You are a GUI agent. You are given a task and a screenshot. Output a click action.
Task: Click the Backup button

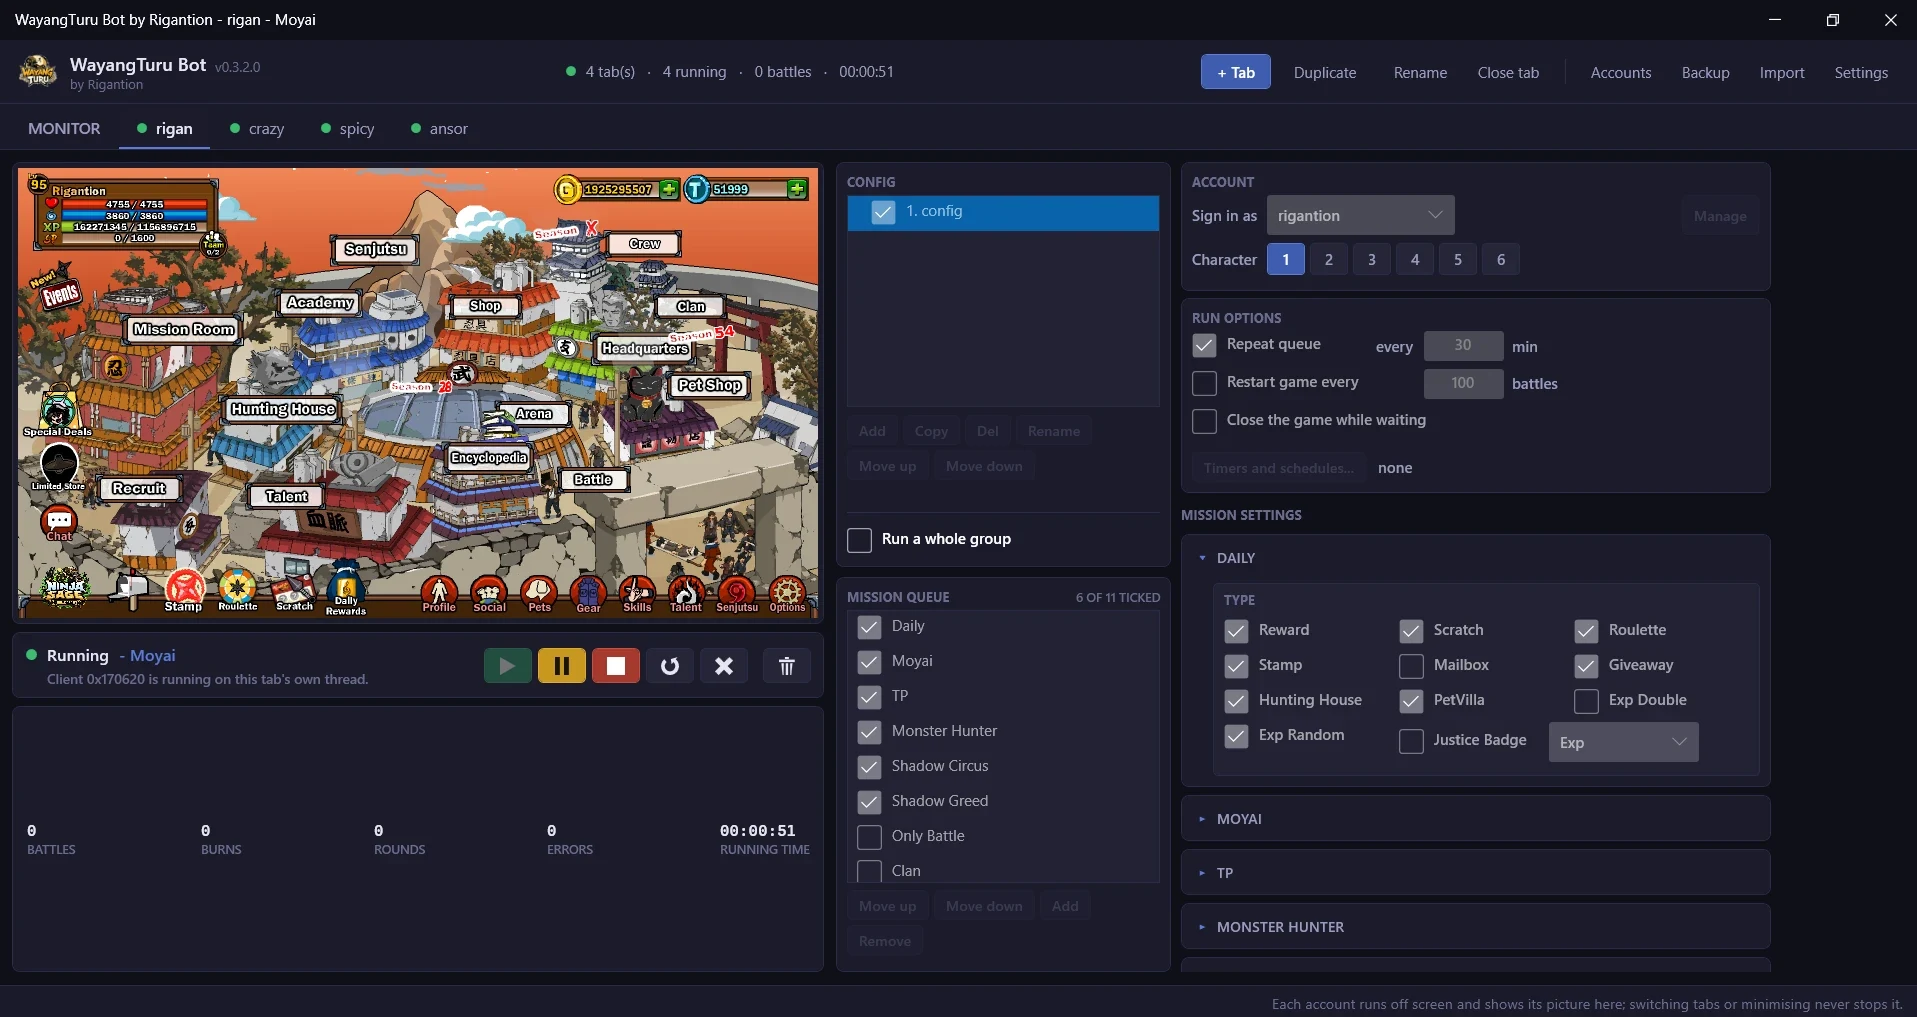coord(1705,73)
